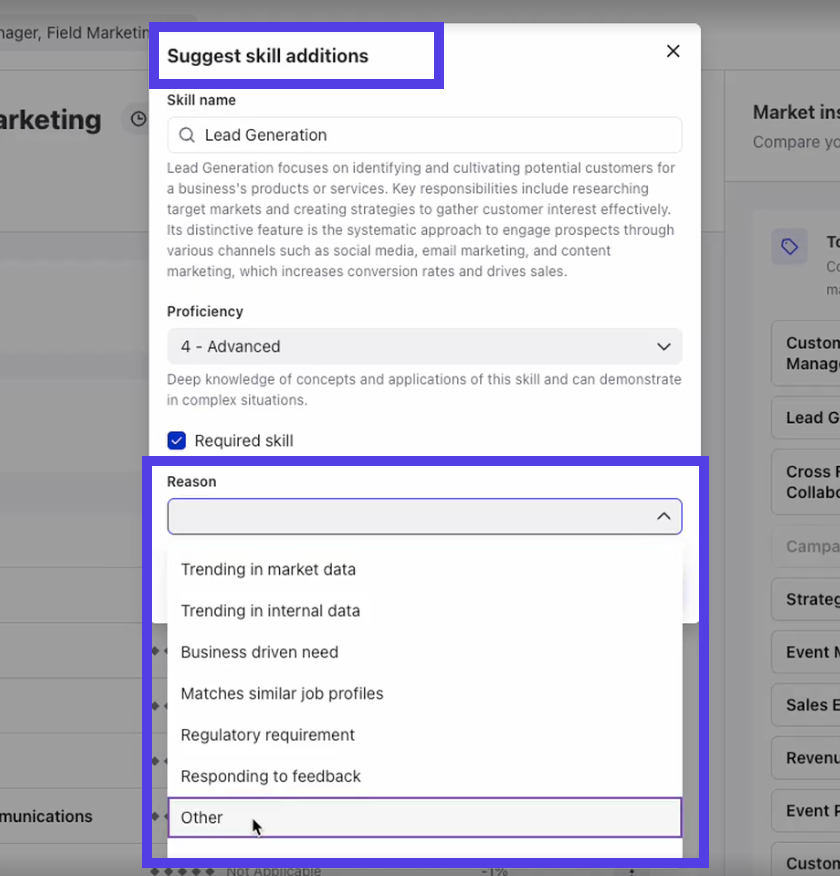Select 'Responding to feedback' option
The width and height of the screenshot is (840, 876).
[271, 776]
